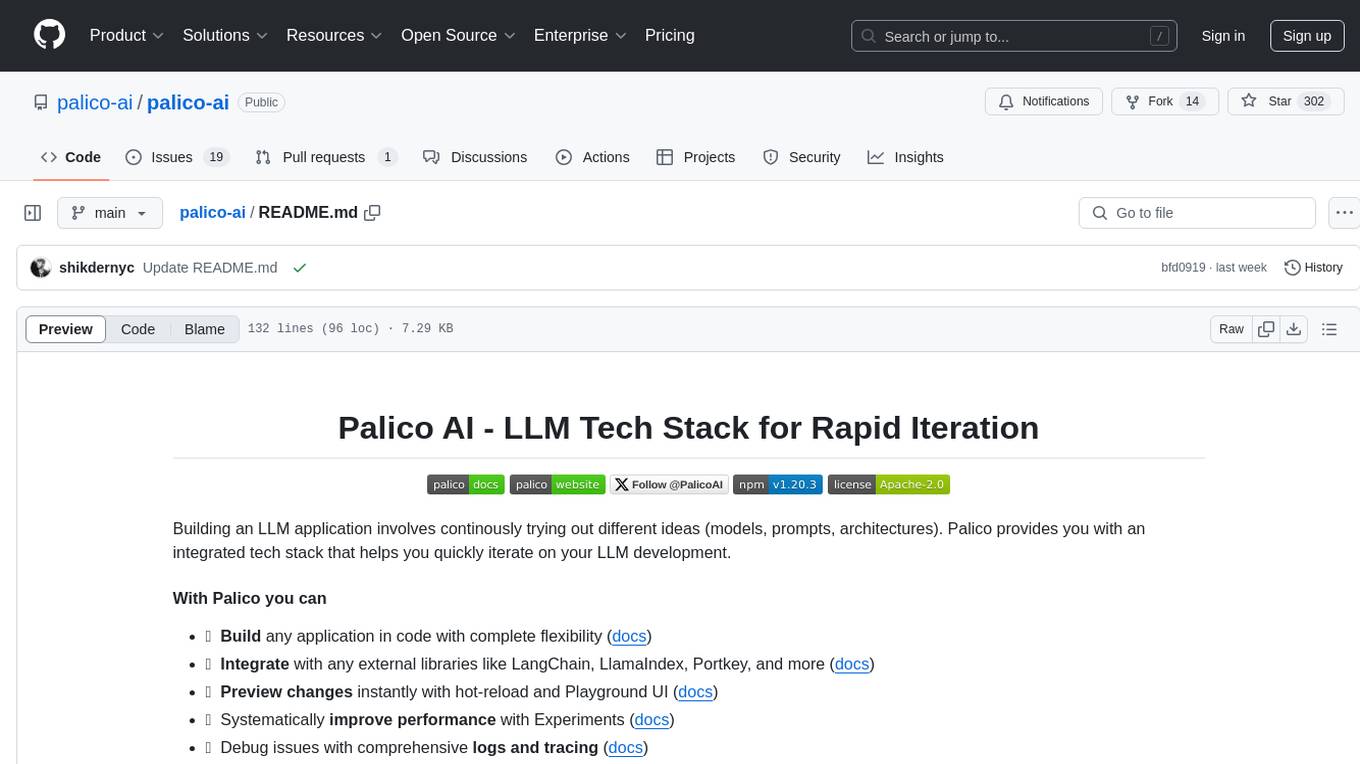This screenshot has height=764, width=1360.
Task: Click the Notifications bell button
Action: (x=1044, y=101)
